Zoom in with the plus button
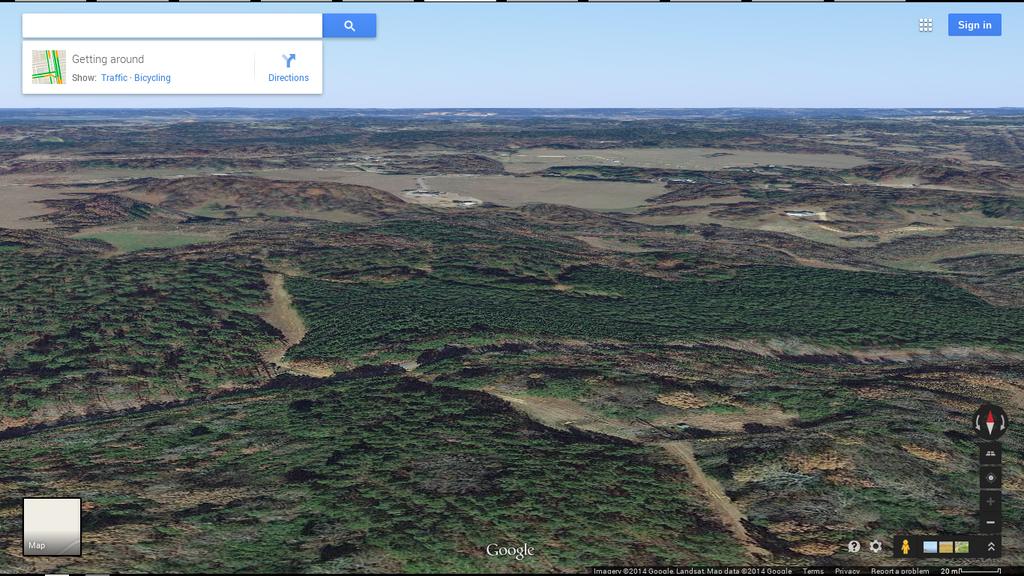 click(x=990, y=500)
